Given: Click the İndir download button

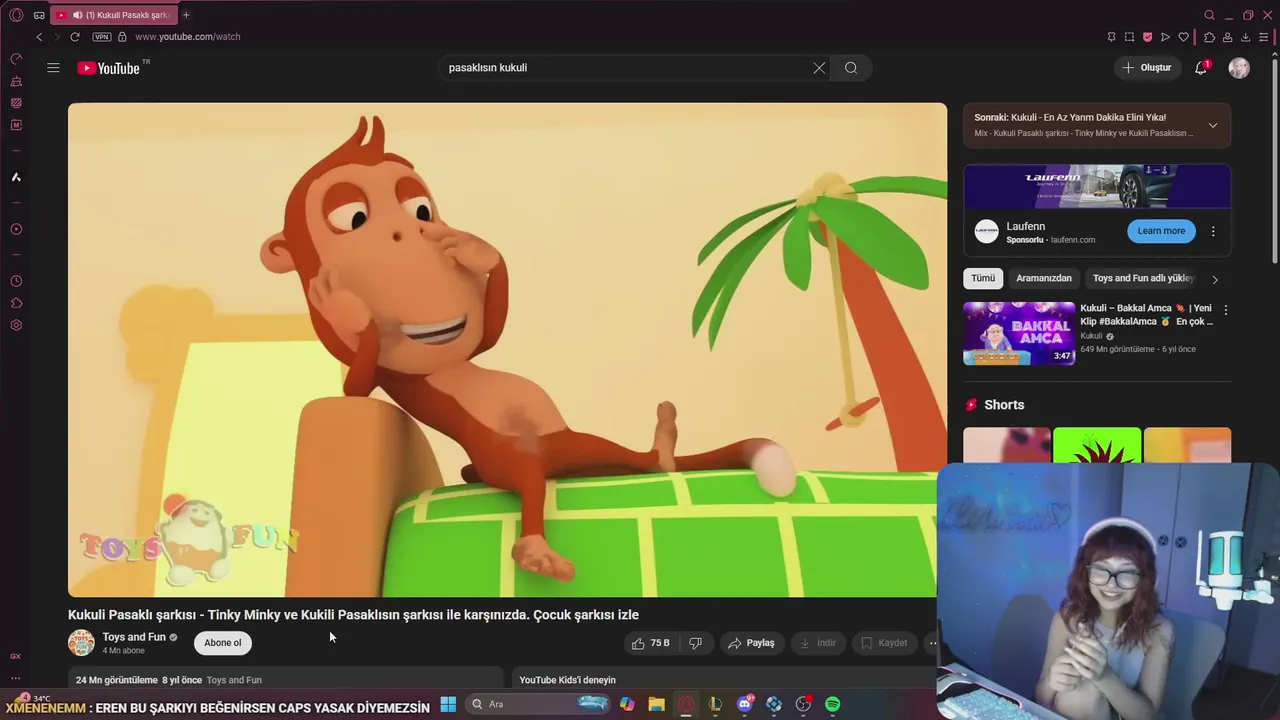Looking at the screenshot, I should [x=817, y=643].
